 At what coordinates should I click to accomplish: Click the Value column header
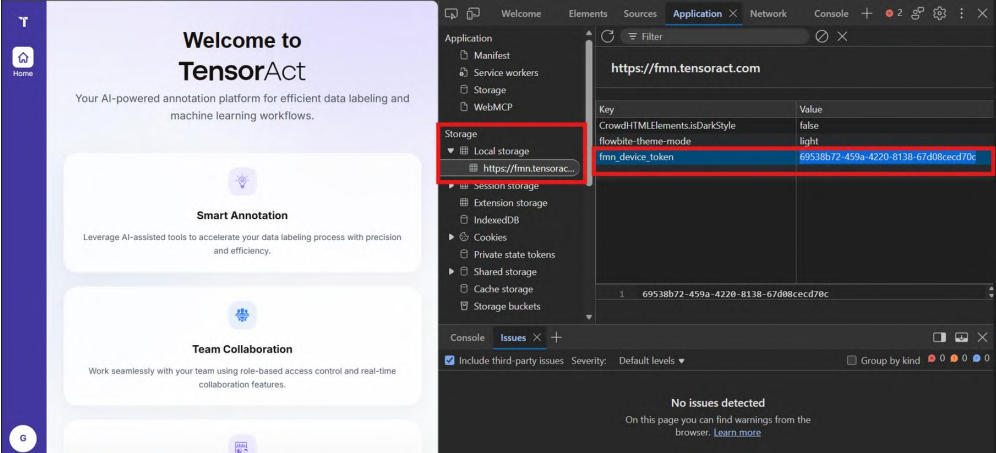[x=896, y=109]
